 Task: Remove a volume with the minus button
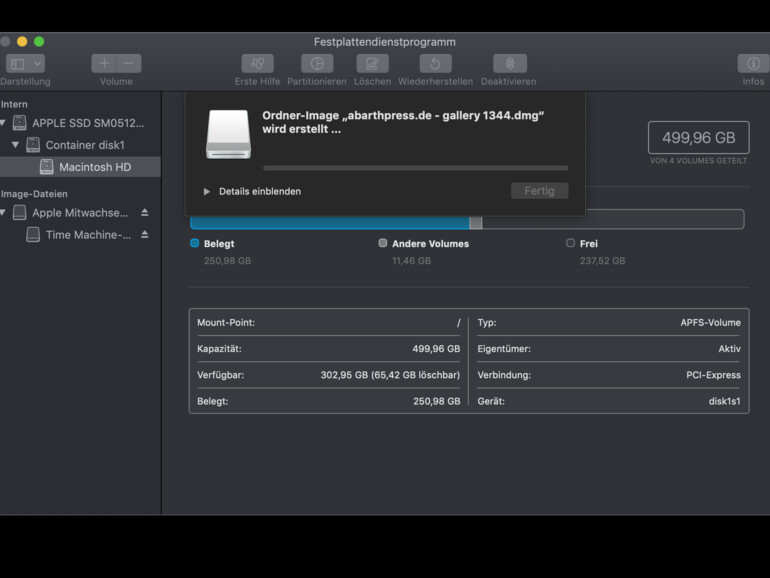click(x=129, y=63)
